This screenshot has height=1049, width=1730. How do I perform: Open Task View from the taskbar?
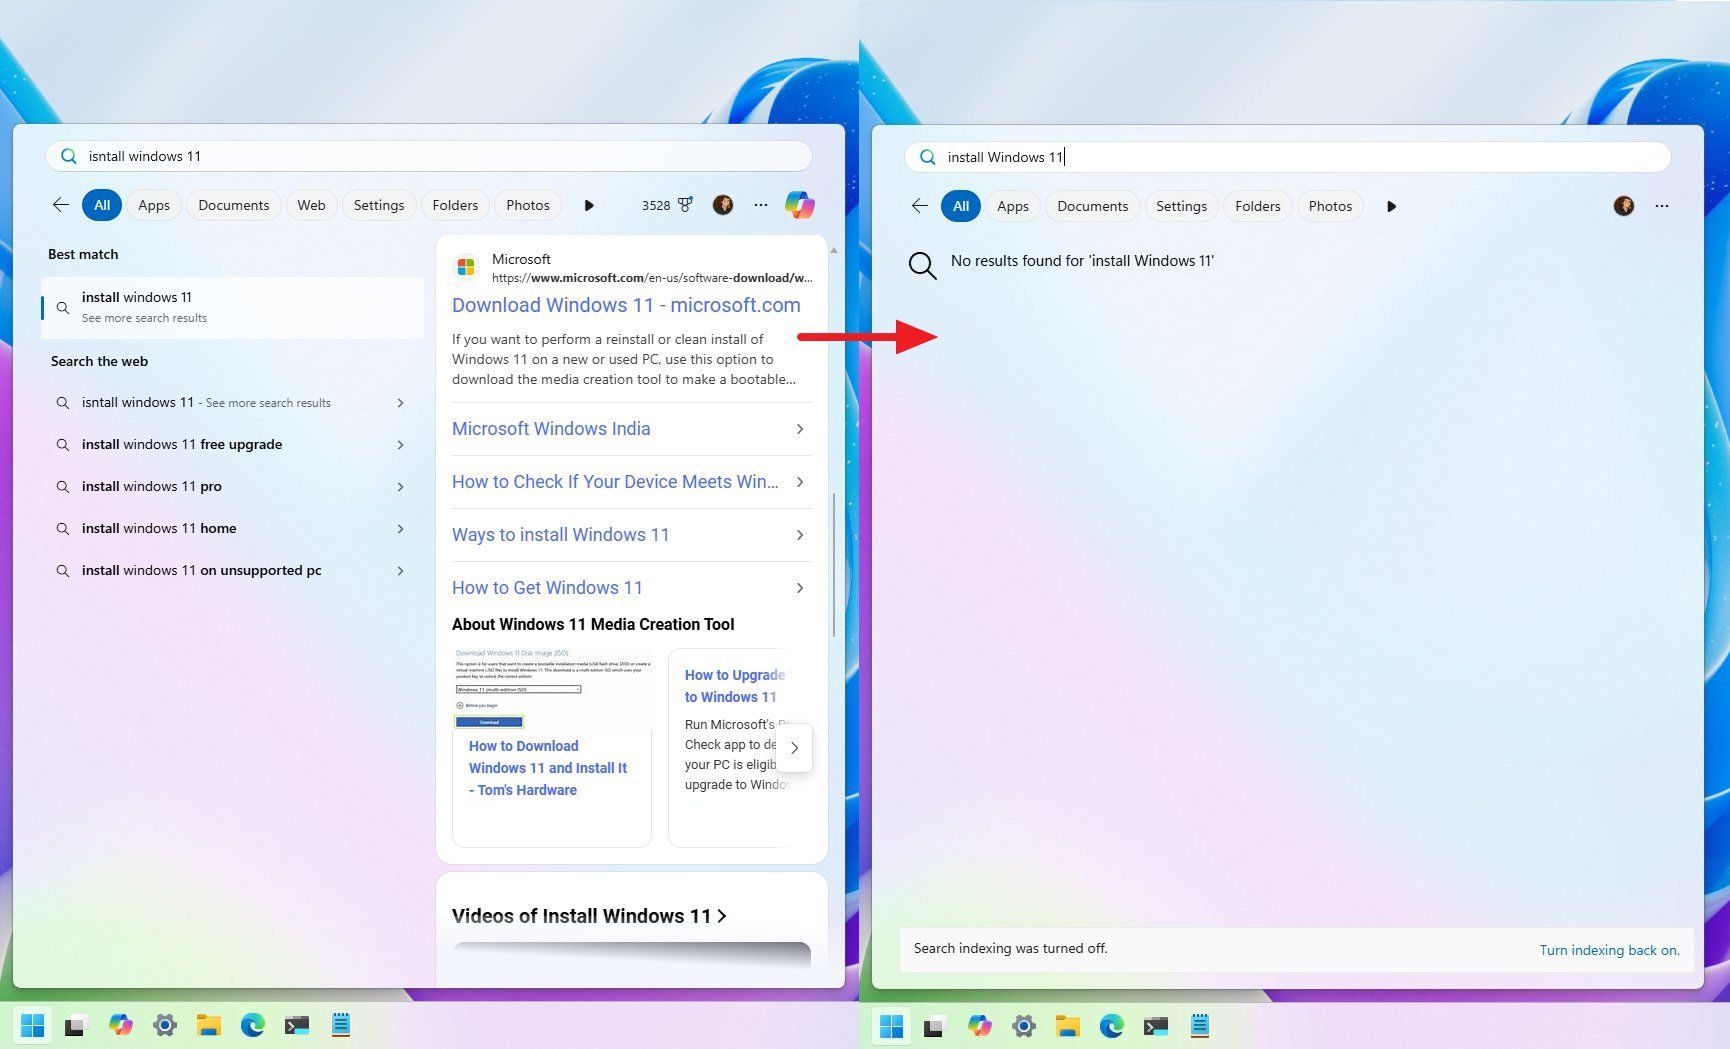[x=76, y=1025]
